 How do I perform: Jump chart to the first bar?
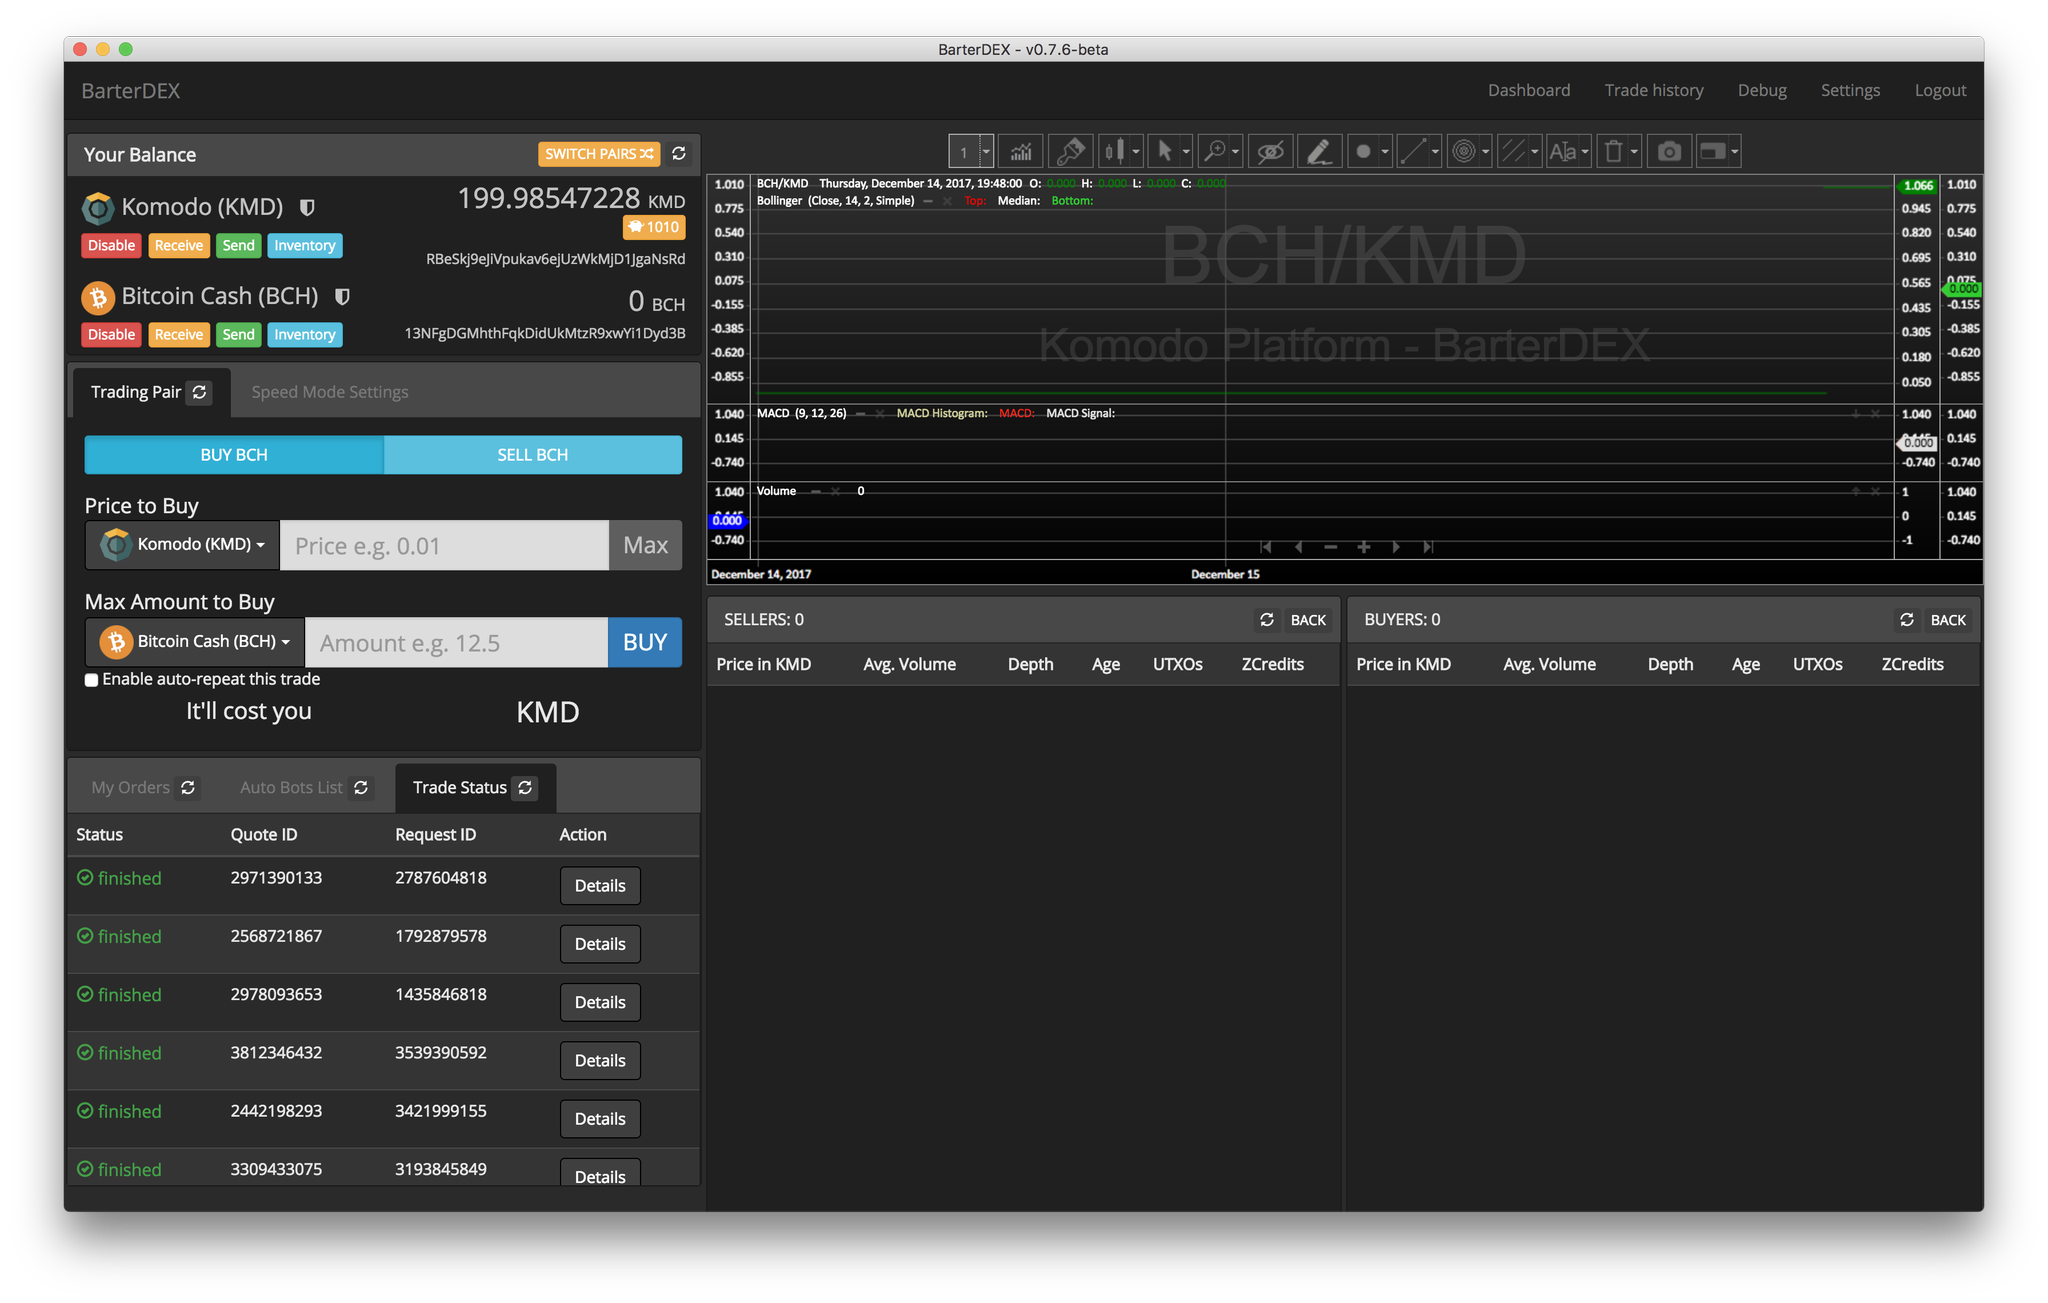[1265, 547]
